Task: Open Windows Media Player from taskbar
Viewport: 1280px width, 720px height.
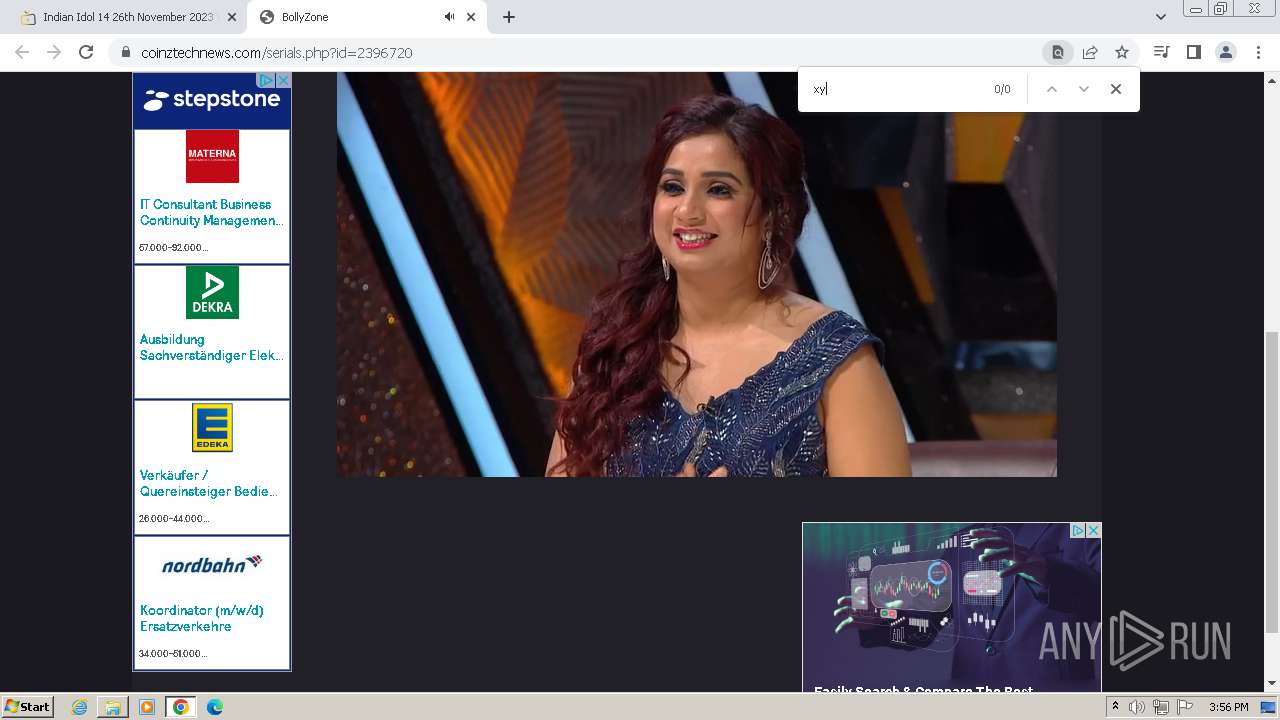Action: coord(147,707)
